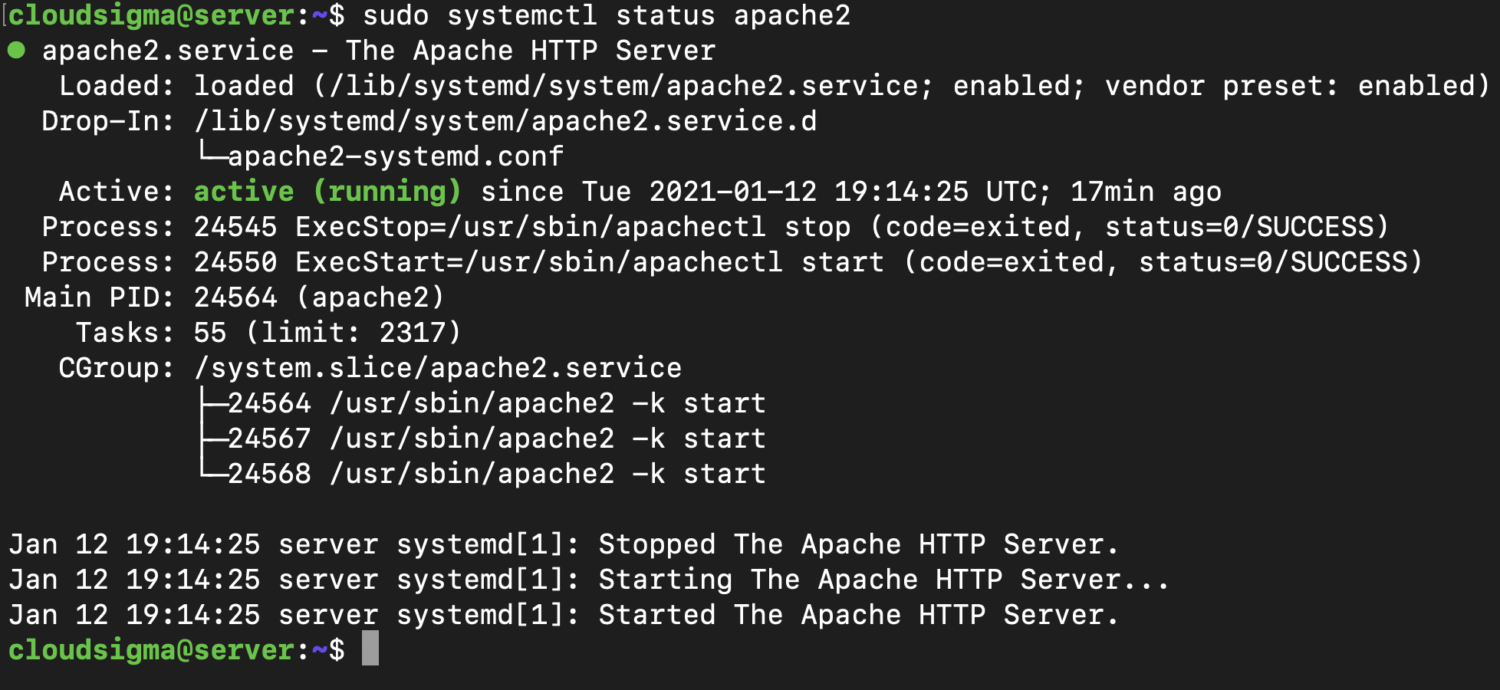
Task: Click the path /lib/systemd/system/apache2.service.d
Action: tap(506, 121)
